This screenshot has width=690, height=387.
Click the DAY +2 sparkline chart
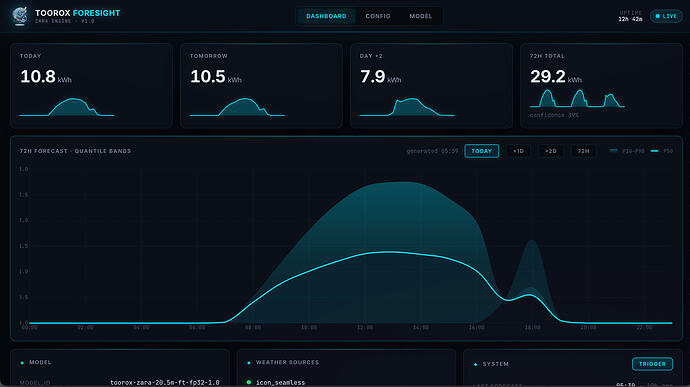(407, 107)
